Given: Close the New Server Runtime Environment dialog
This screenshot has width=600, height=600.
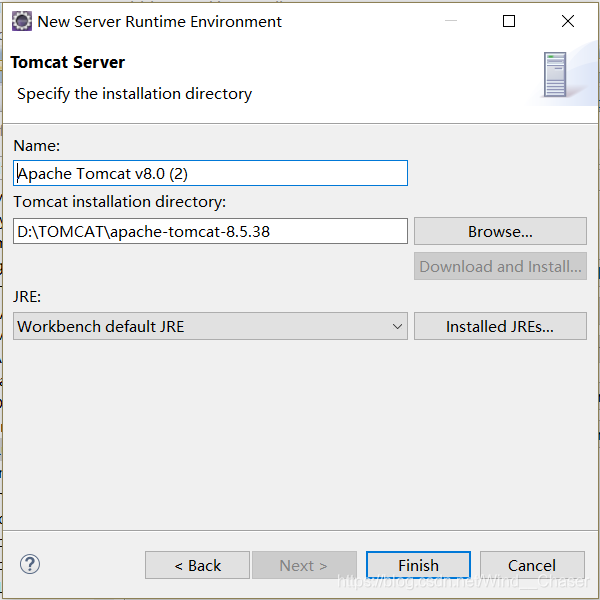Looking at the screenshot, I should (568, 21).
